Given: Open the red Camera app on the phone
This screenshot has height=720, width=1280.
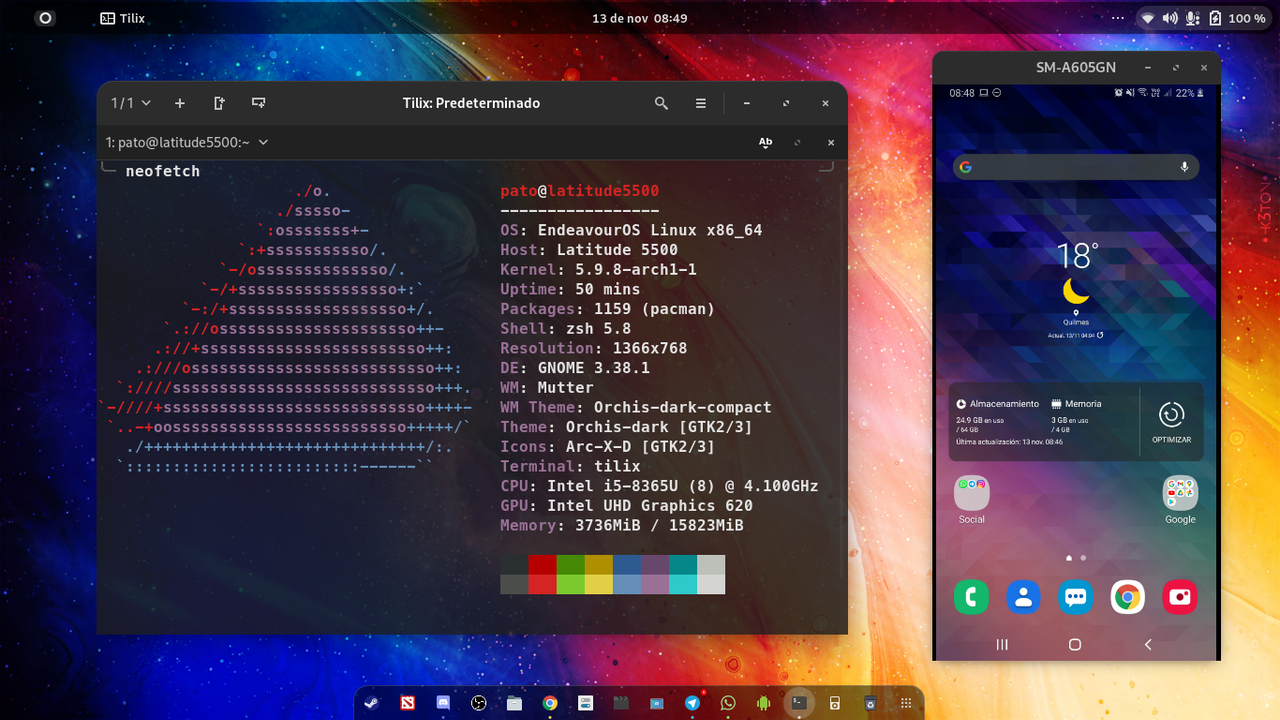Looking at the screenshot, I should pyautogui.click(x=1180, y=597).
